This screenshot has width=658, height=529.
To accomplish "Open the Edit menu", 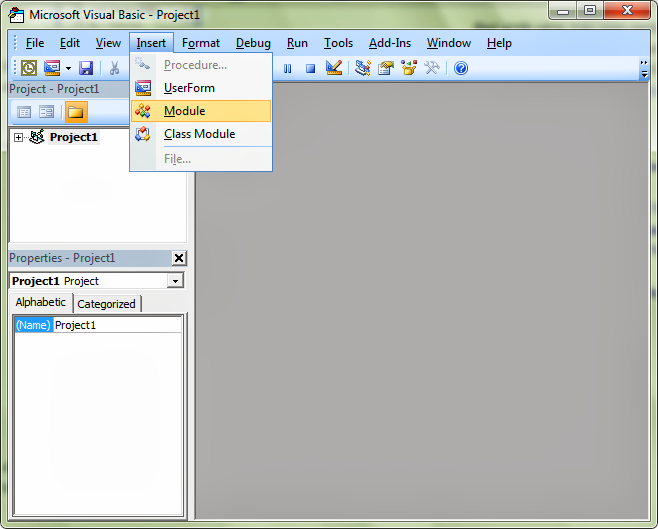I will point(70,43).
